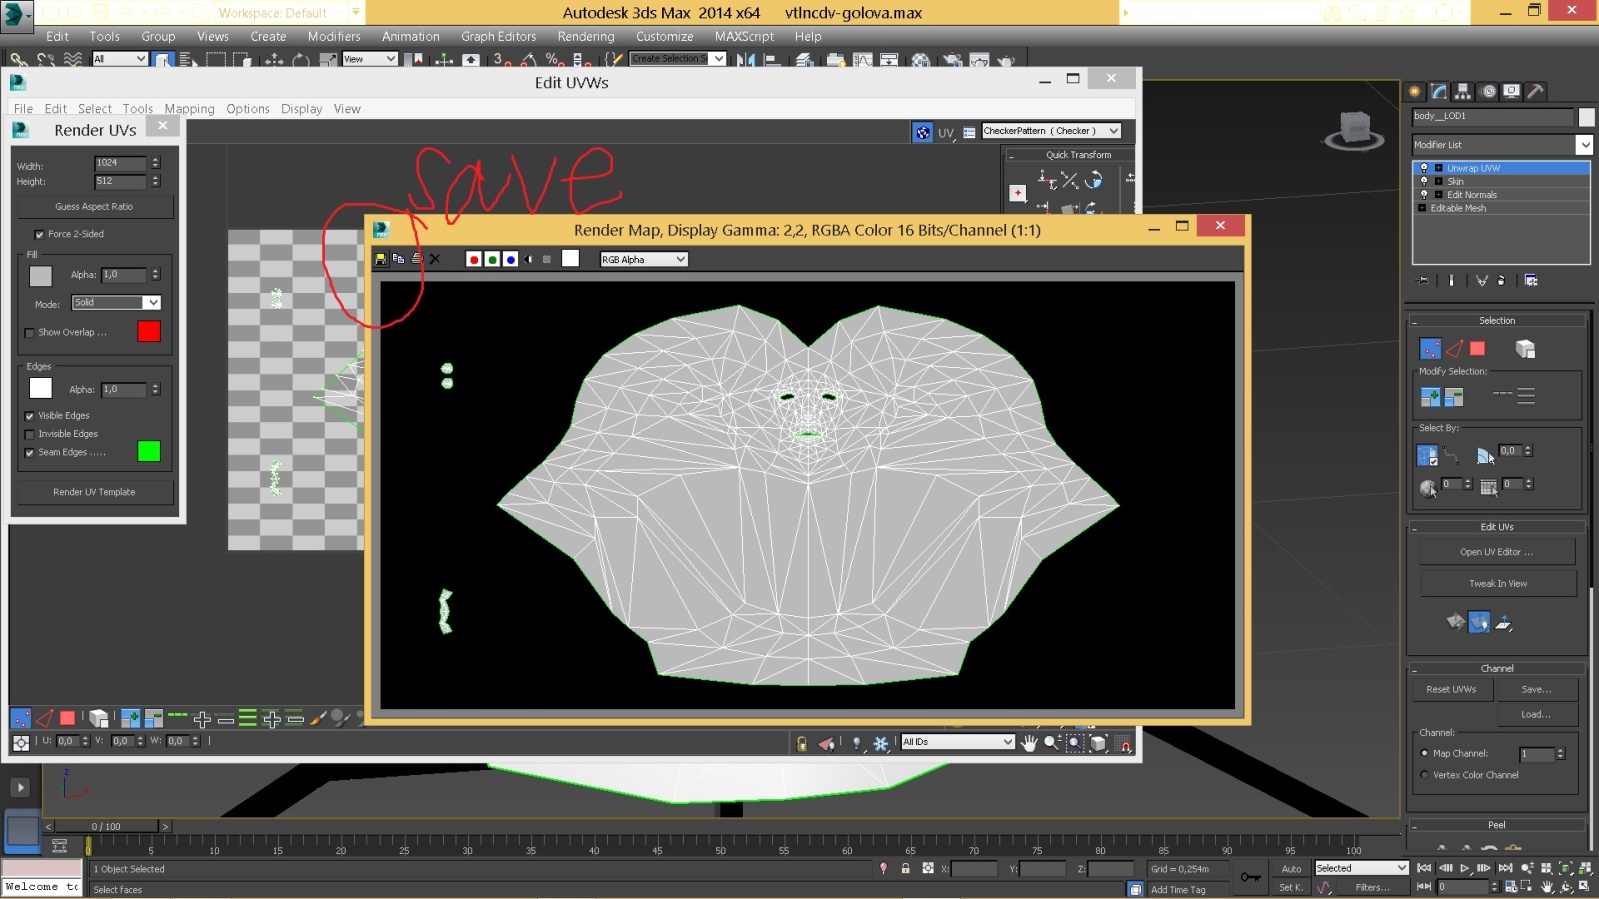Click Open UV Editor button
This screenshot has height=899, width=1599.
click(1497, 552)
